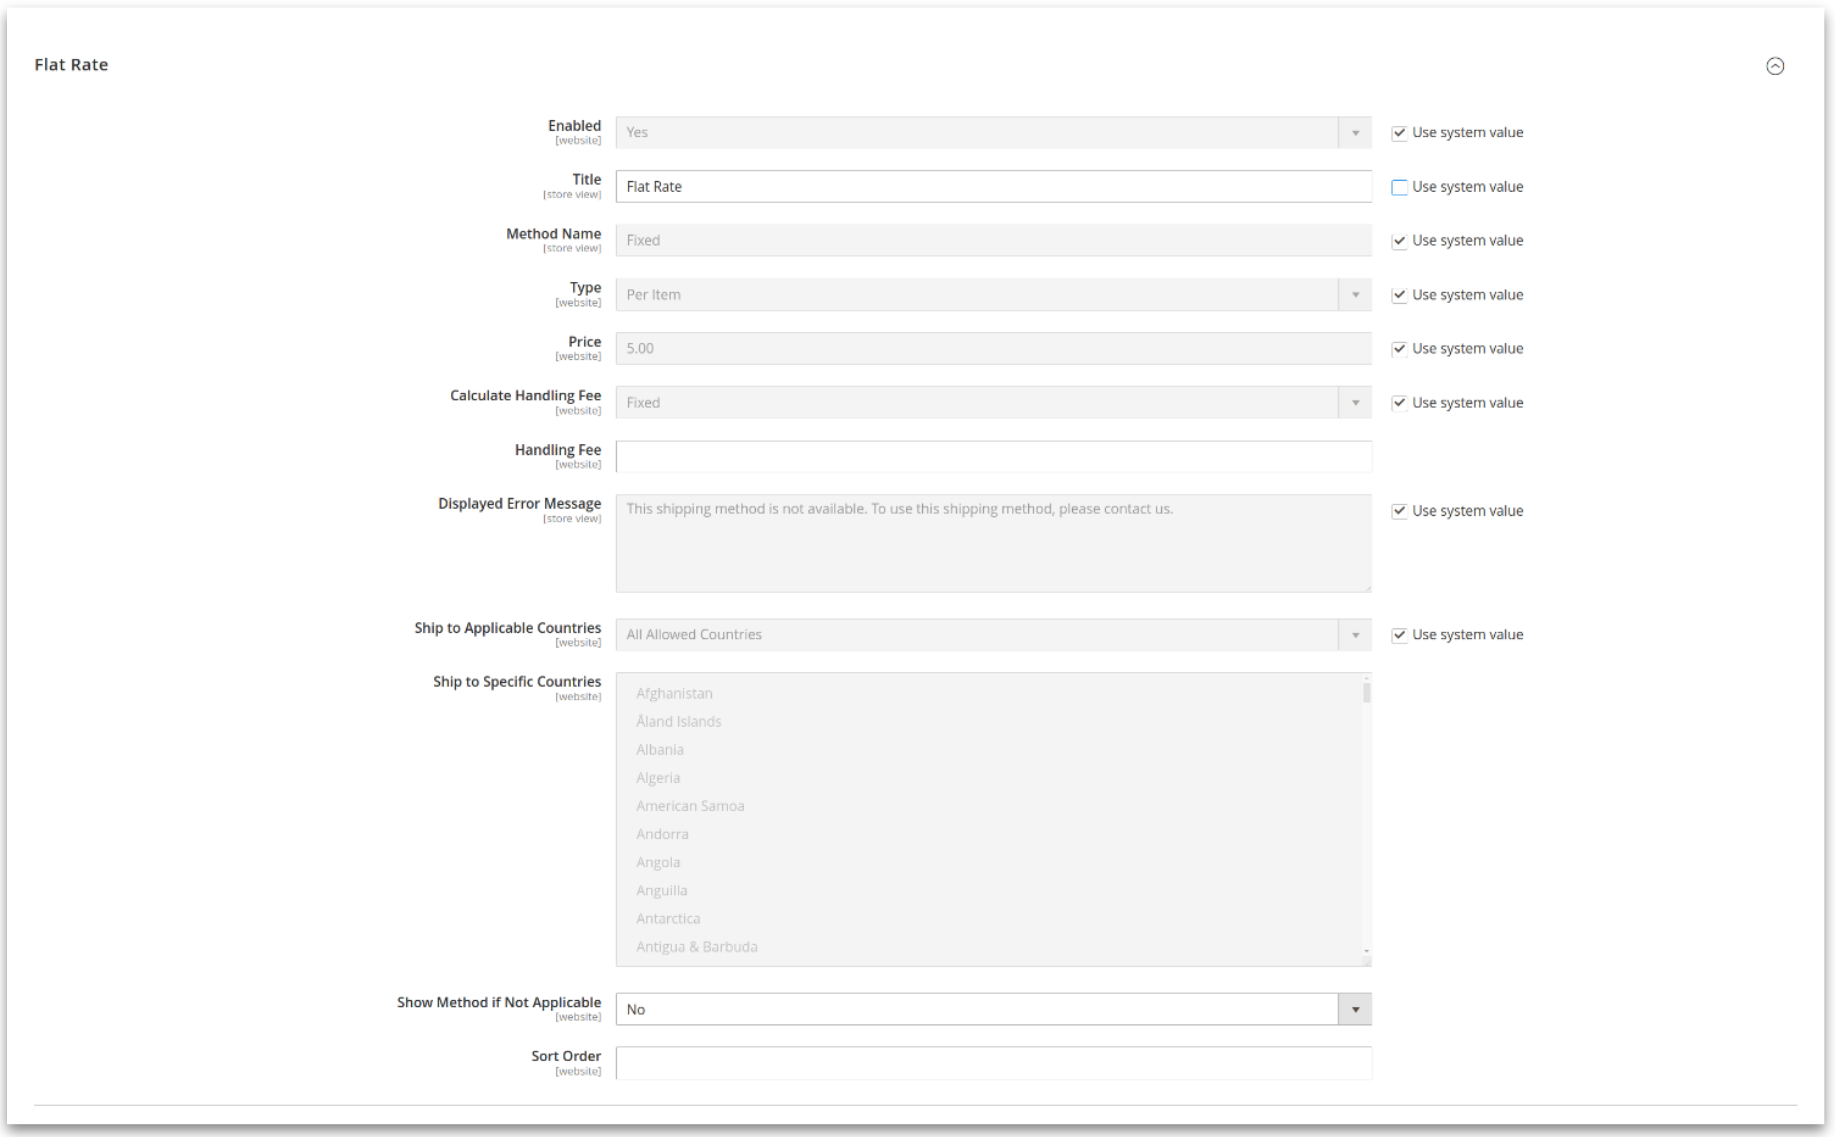The height and width of the screenshot is (1137, 1835).
Task: Select Albania in the countries list
Action: [660, 749]
